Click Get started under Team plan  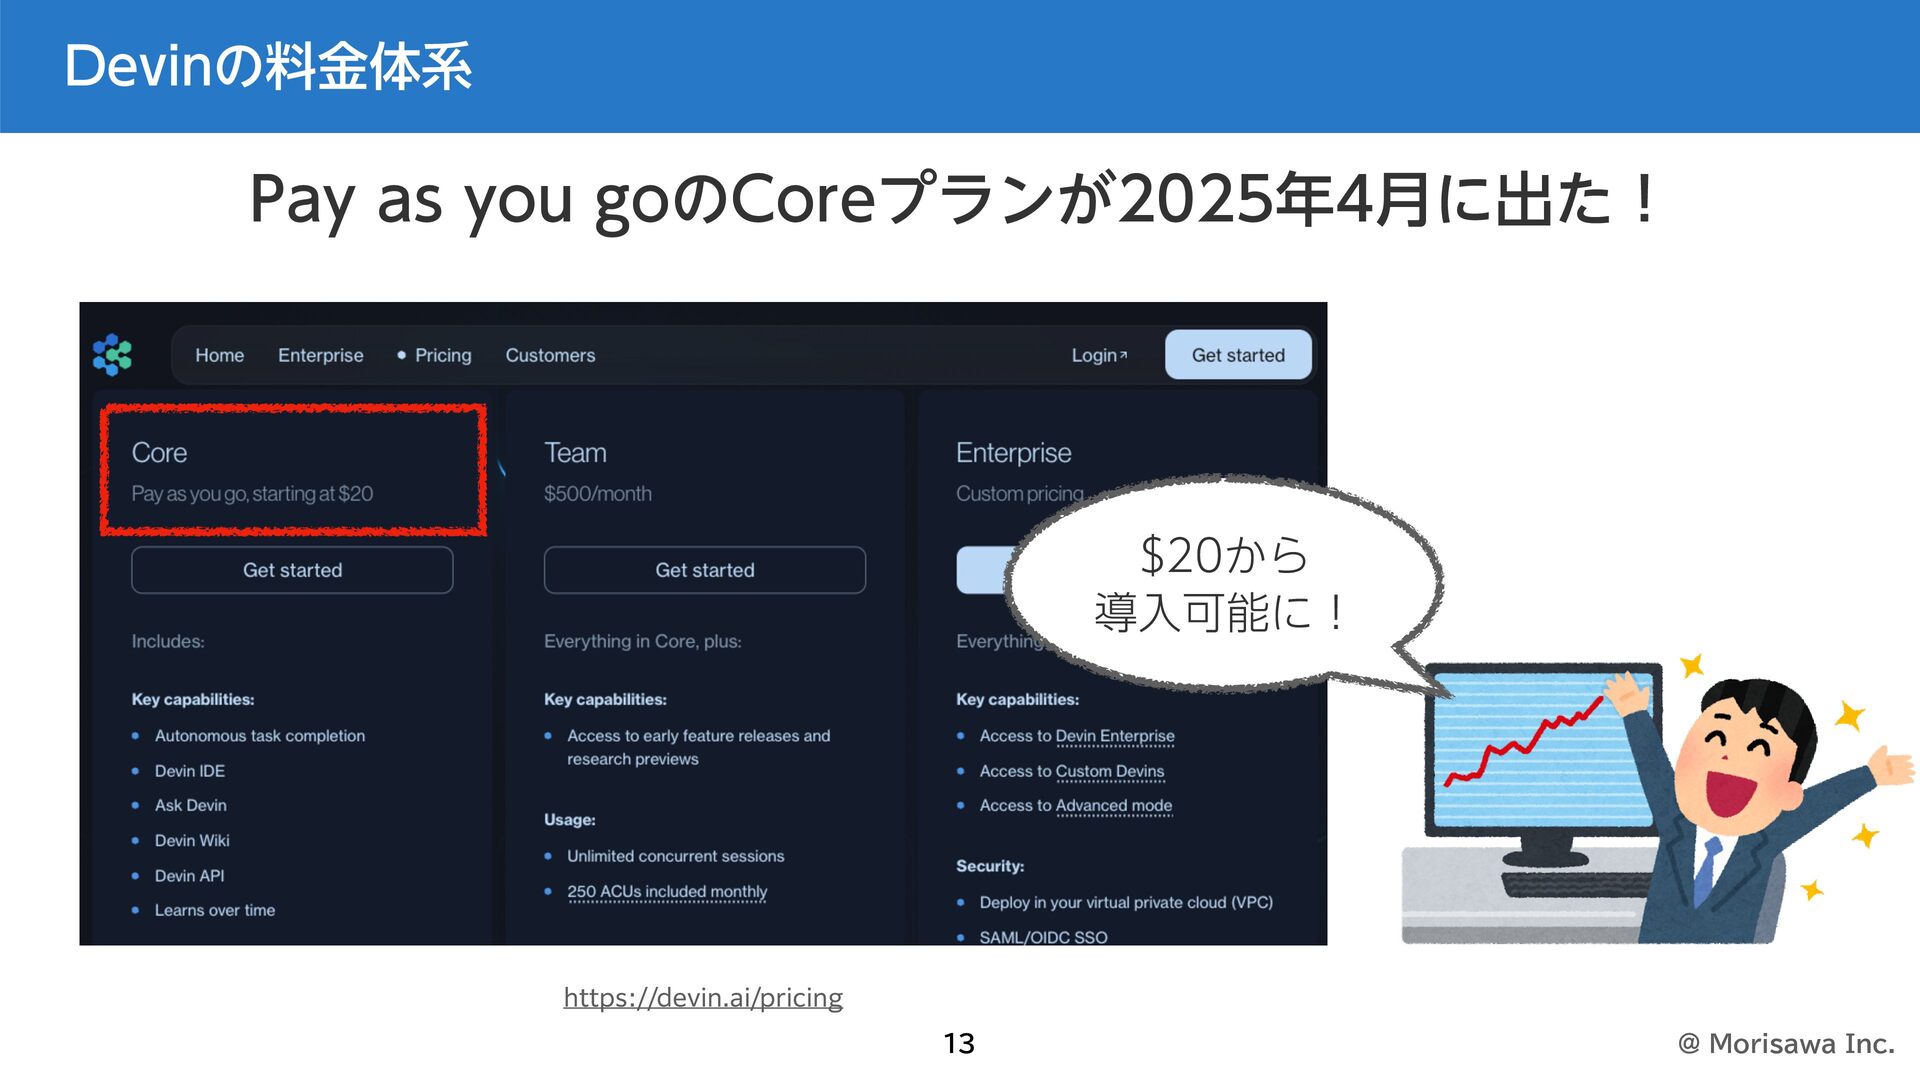[704, 570]
